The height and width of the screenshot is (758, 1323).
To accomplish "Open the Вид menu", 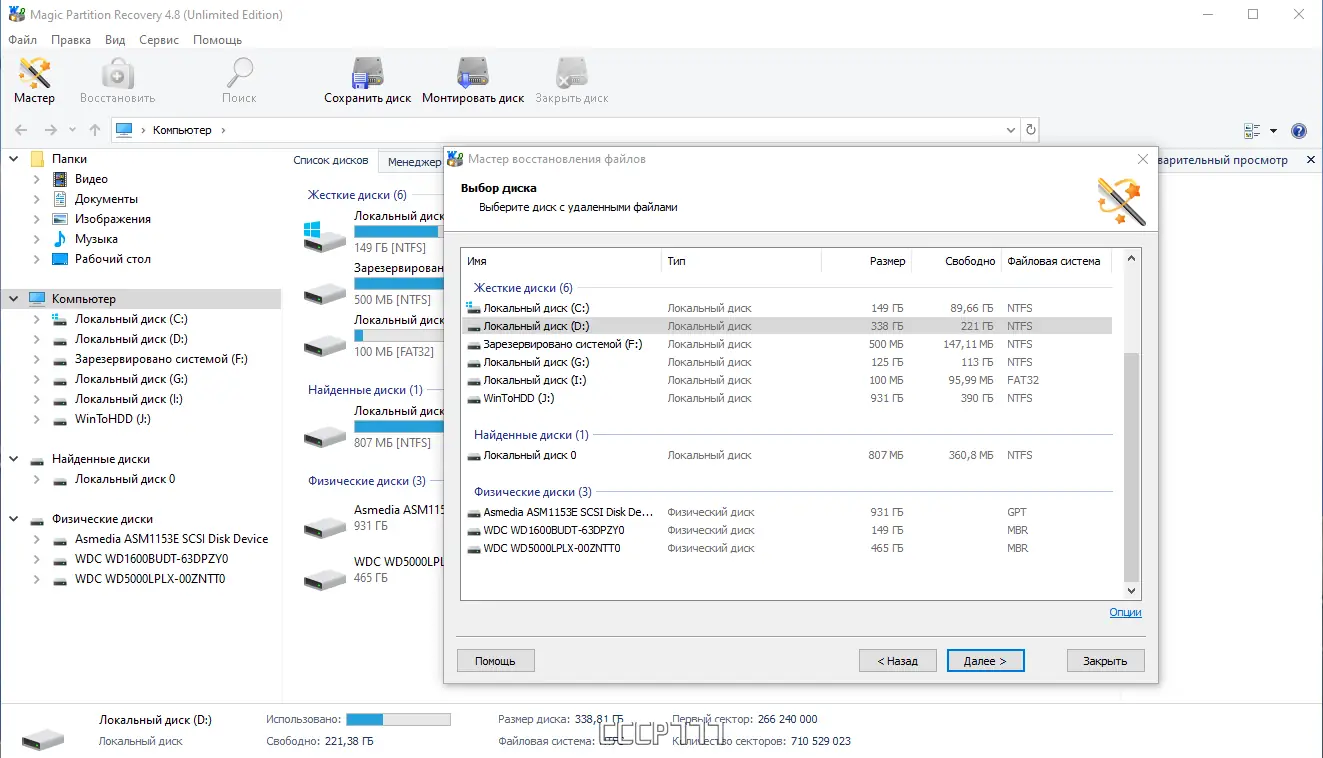I will click(x=115, y=40).
